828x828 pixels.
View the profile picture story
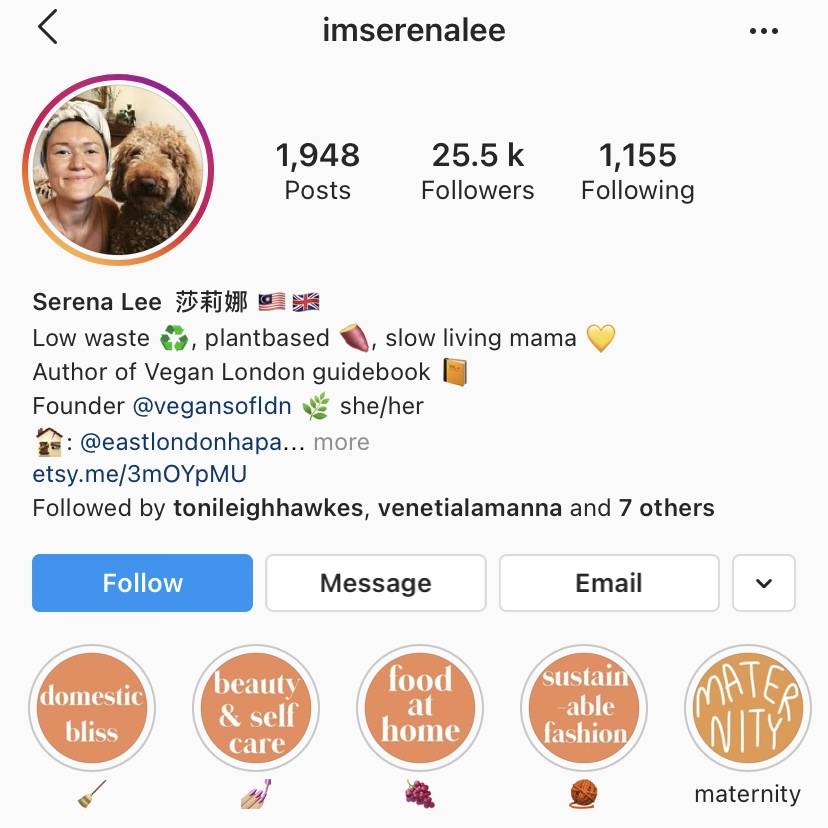point(118,170)
